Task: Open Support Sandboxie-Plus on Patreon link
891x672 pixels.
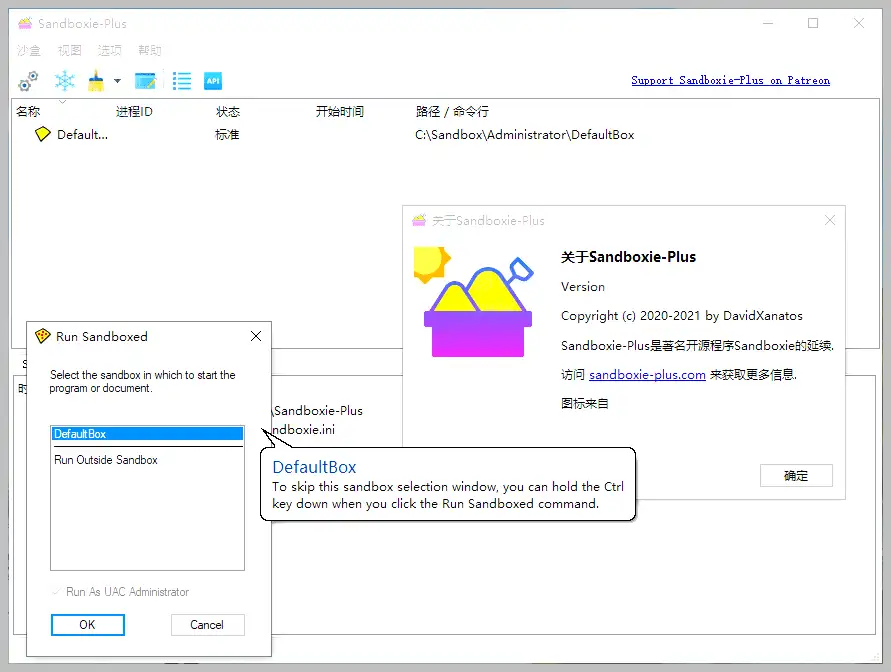Action: pyautogui.click(x=730, y=80)
